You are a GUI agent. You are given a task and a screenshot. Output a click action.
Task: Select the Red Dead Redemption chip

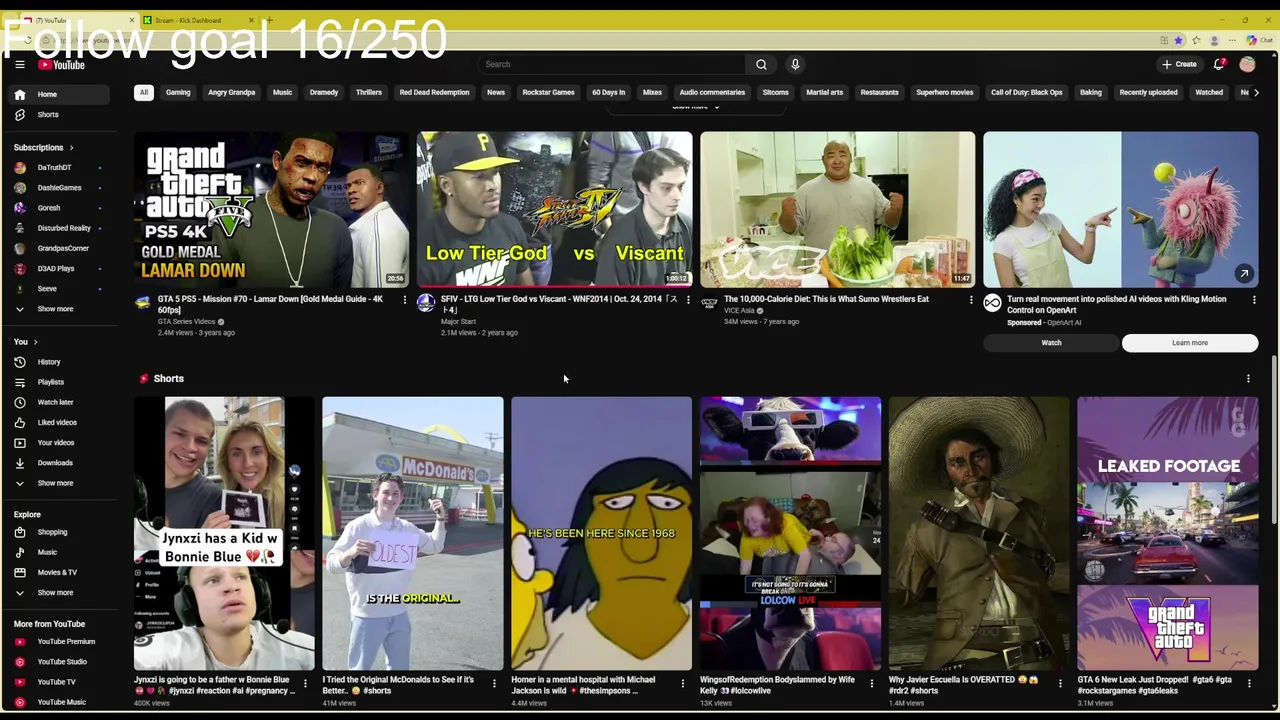434,92
